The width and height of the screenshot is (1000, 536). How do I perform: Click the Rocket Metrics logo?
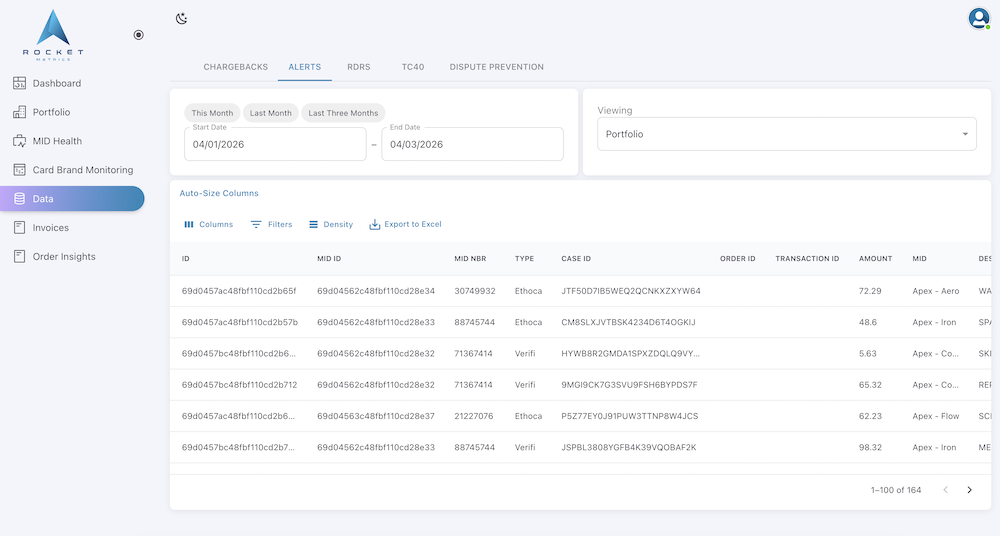(53, 35)
